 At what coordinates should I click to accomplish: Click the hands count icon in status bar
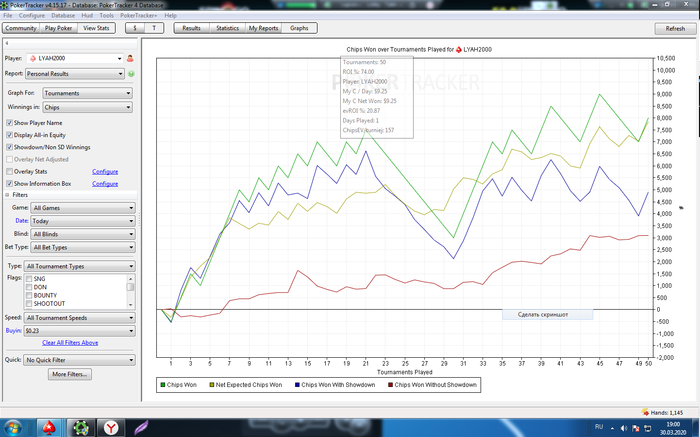[645, 412]
